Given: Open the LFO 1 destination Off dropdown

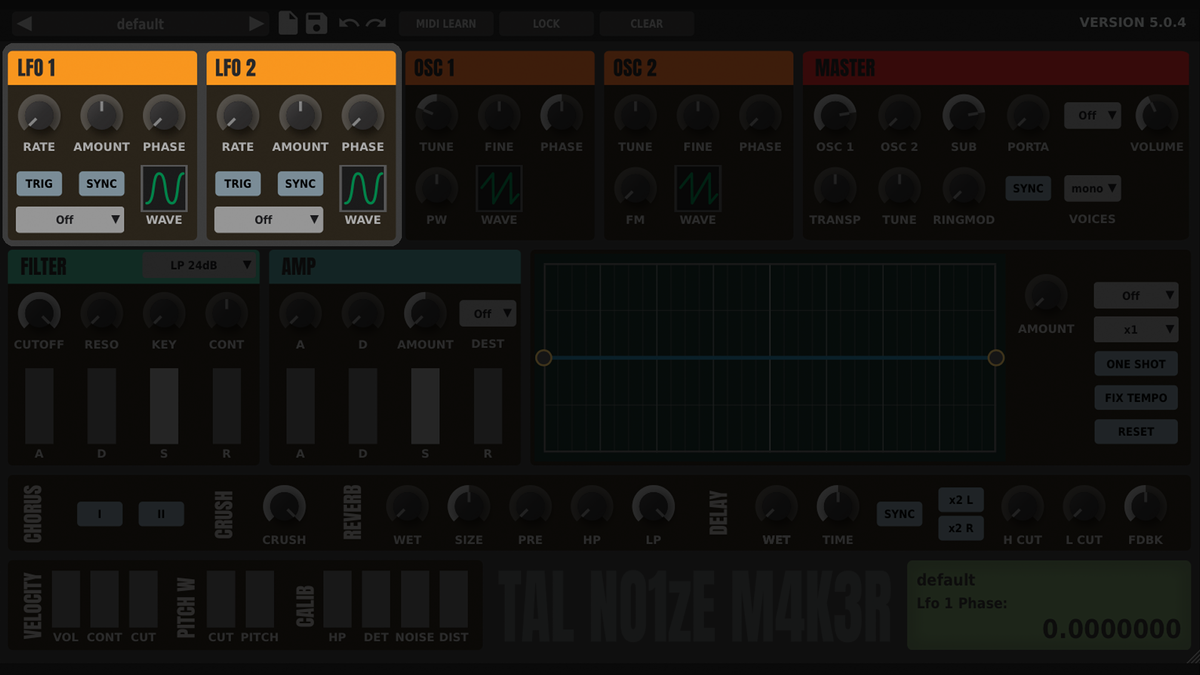Looking at the screenshot, I should 69,219.
